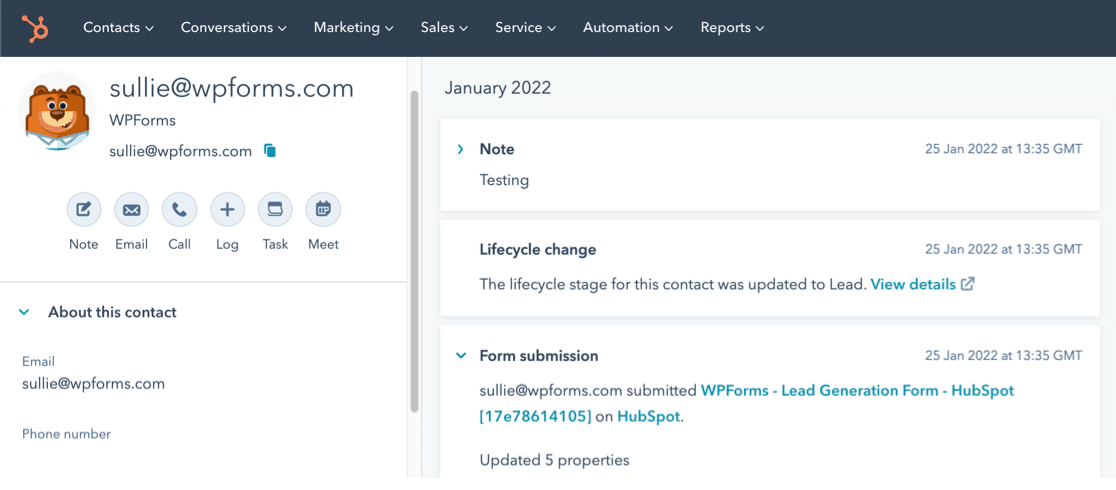Click the Task window icon button

[x=275, y=210]
